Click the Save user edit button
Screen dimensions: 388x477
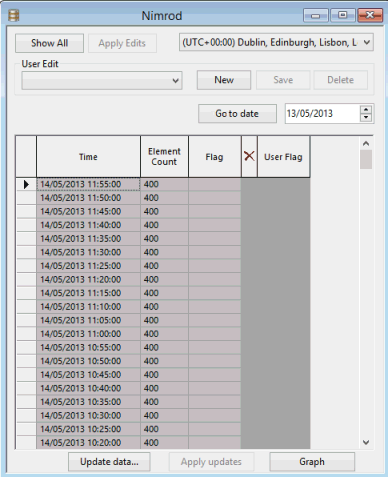(x=283, y=80)
